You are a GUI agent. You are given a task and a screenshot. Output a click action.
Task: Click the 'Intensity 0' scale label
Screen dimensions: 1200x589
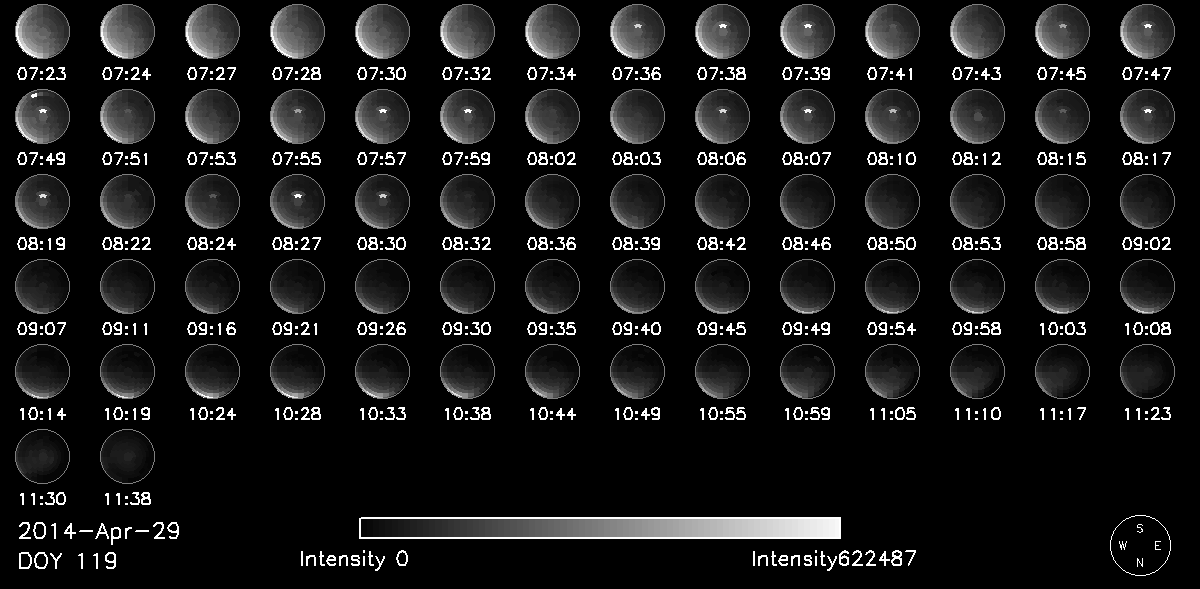(354, 560)
